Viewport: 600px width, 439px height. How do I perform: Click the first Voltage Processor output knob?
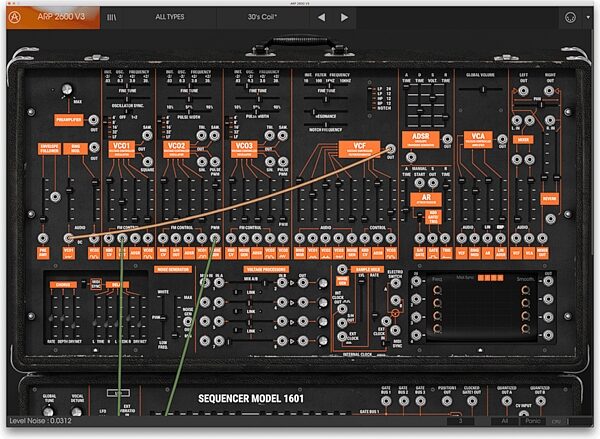323,284
